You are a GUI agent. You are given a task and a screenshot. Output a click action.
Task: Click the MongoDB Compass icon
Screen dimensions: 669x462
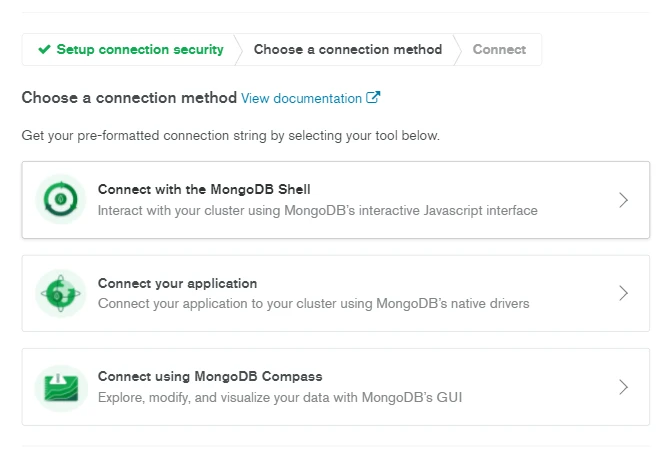60,387
